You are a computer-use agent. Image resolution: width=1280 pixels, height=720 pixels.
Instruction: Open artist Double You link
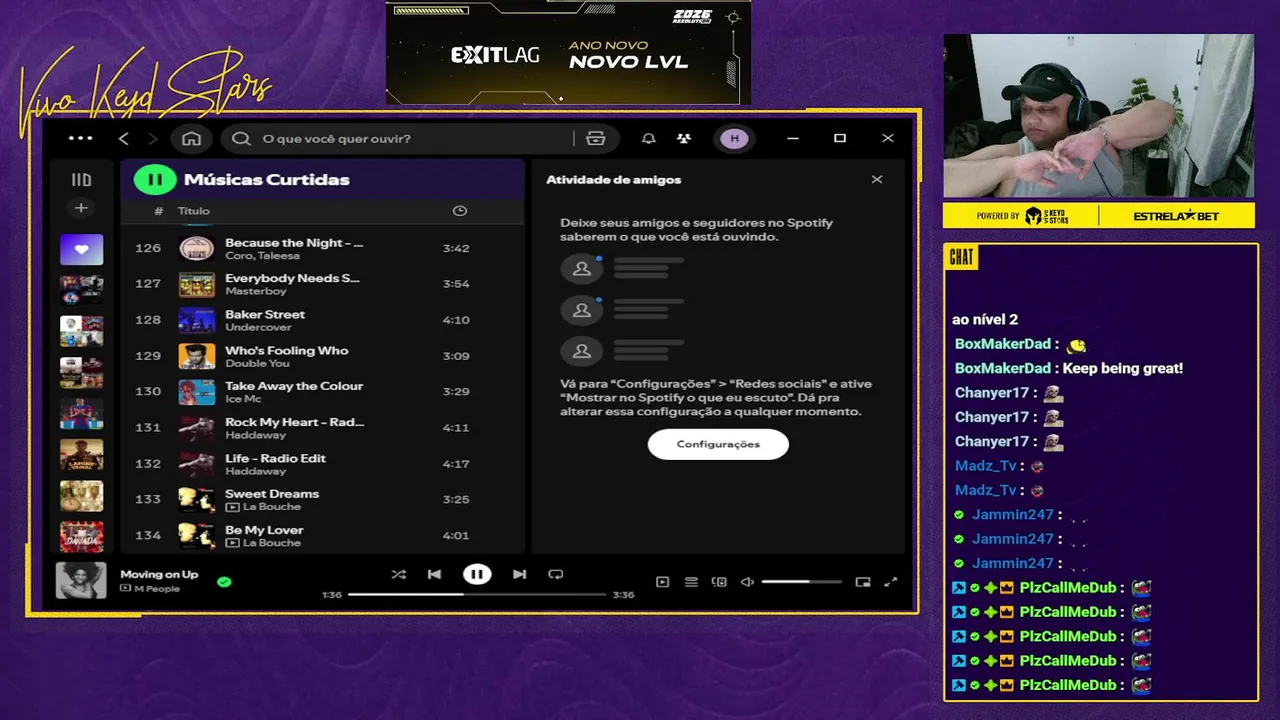(257, 363)
